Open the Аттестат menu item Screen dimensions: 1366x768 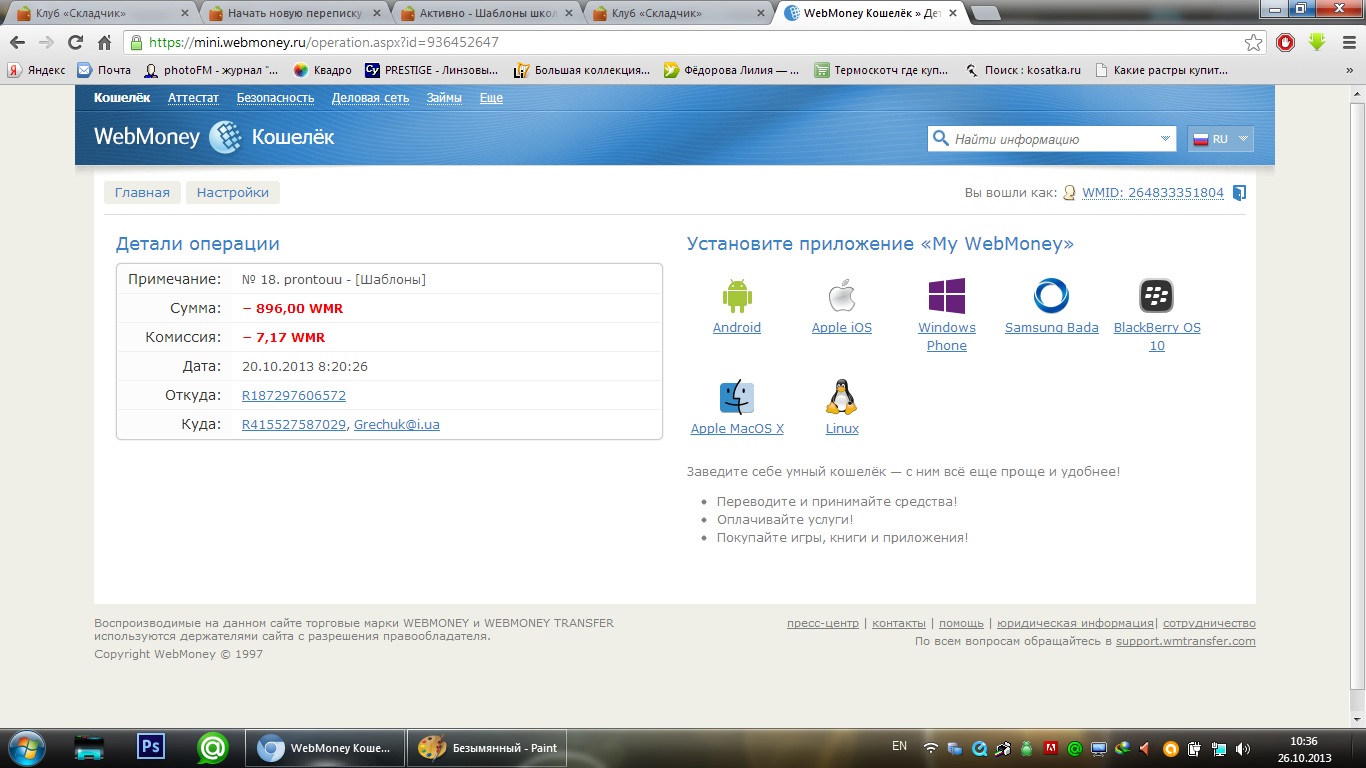(x=193, y=98)
